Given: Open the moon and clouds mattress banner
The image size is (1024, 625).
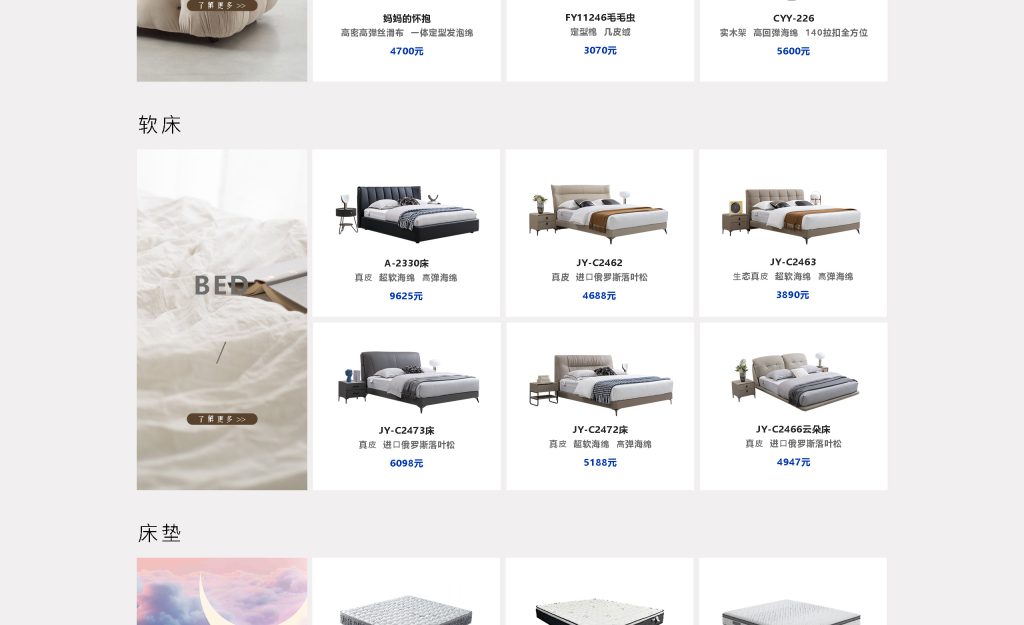Looking at the screenshot, I should click(x=222, y=591).
